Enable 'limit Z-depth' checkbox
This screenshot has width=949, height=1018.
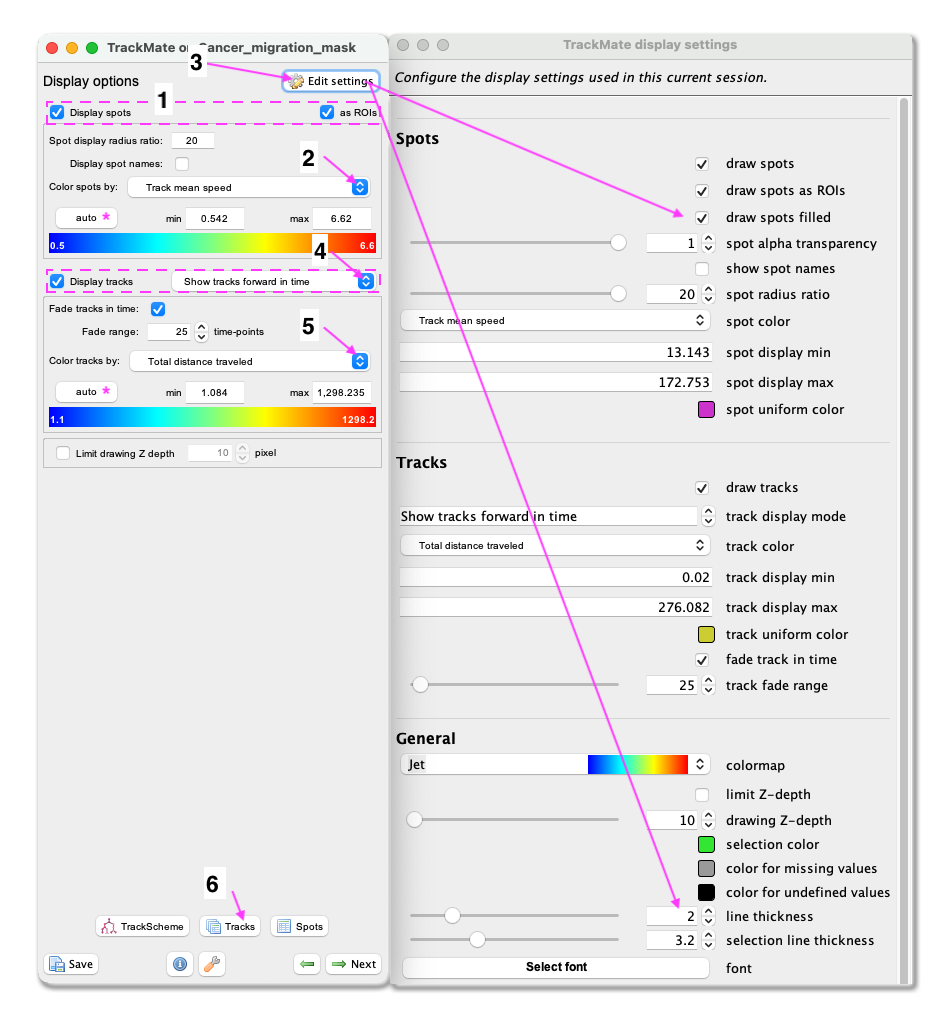click(702, 795)
